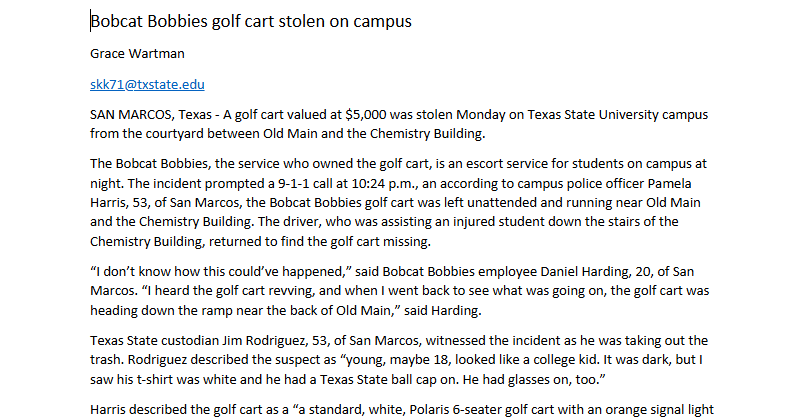Click on Daniel Harding's name in quote paragraph

(x=584, y=271)
